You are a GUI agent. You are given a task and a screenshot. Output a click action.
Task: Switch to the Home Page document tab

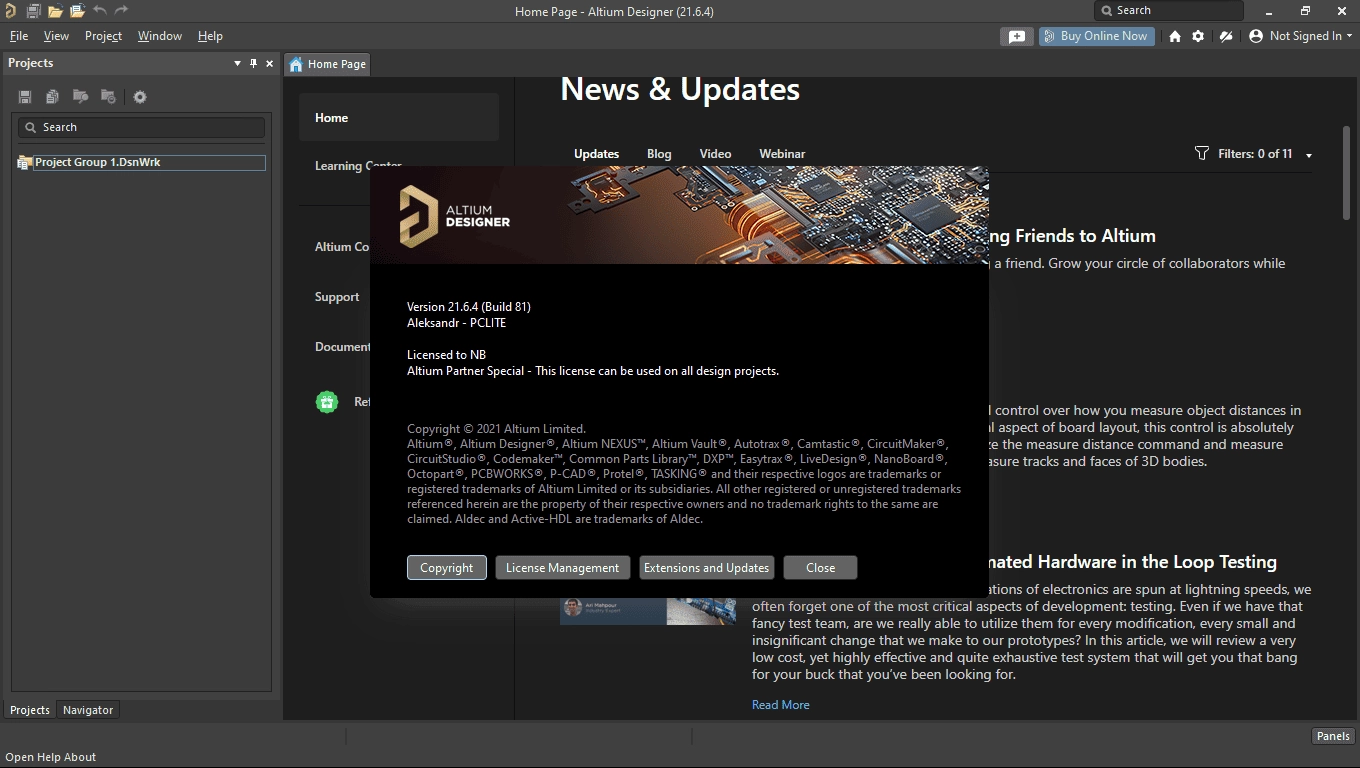328,64
